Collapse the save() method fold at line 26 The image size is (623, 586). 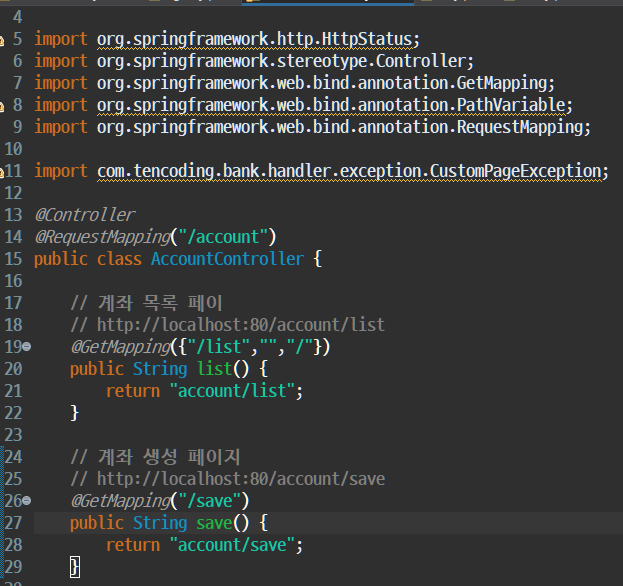click(27, 501)
